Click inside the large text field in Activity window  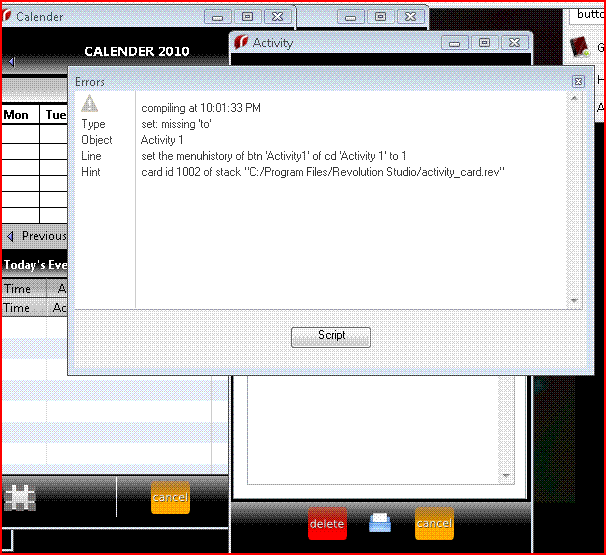373,429
